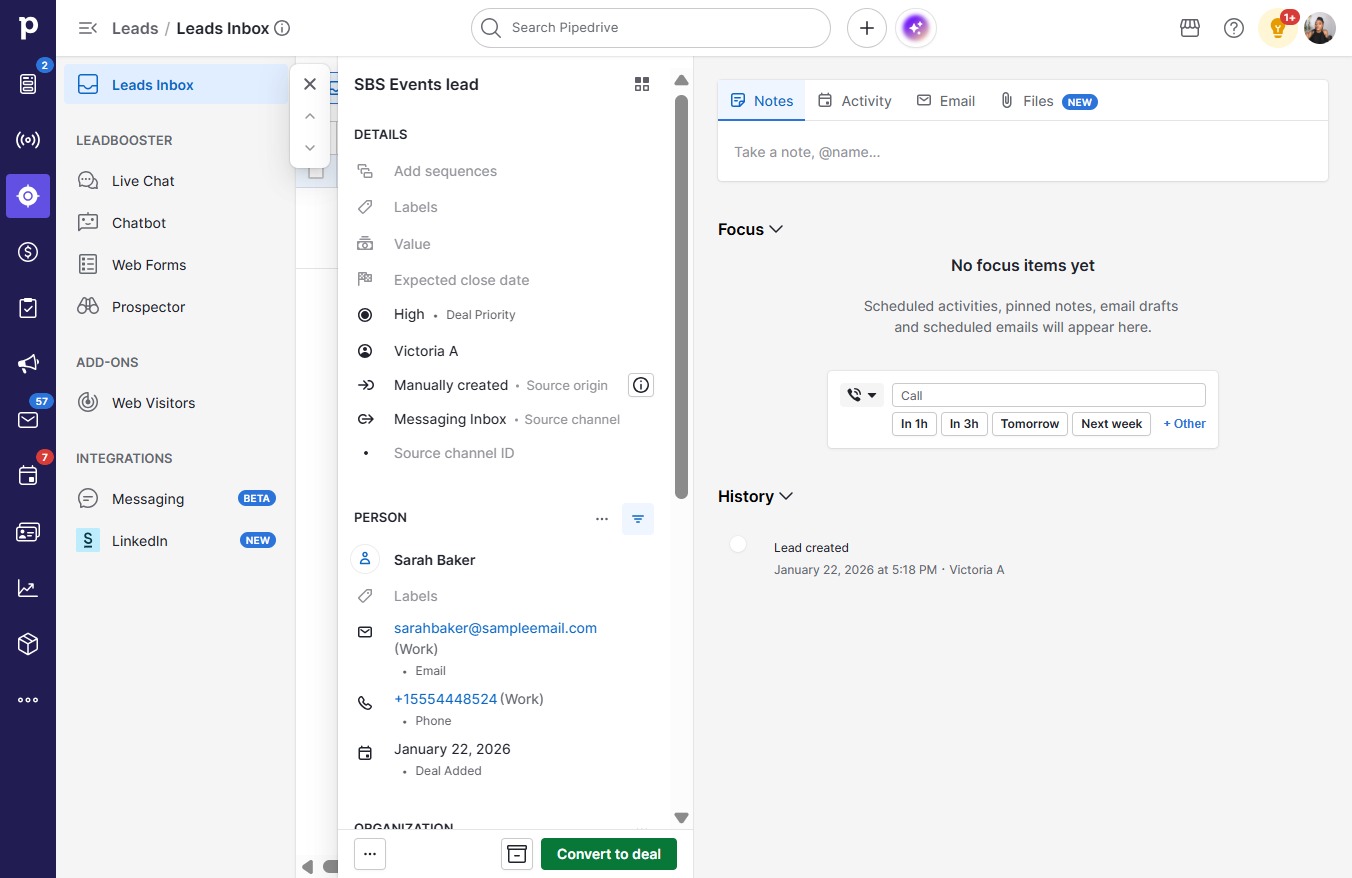
Task: Click the + Other schedule link
Action: [x=1184, y=424]
